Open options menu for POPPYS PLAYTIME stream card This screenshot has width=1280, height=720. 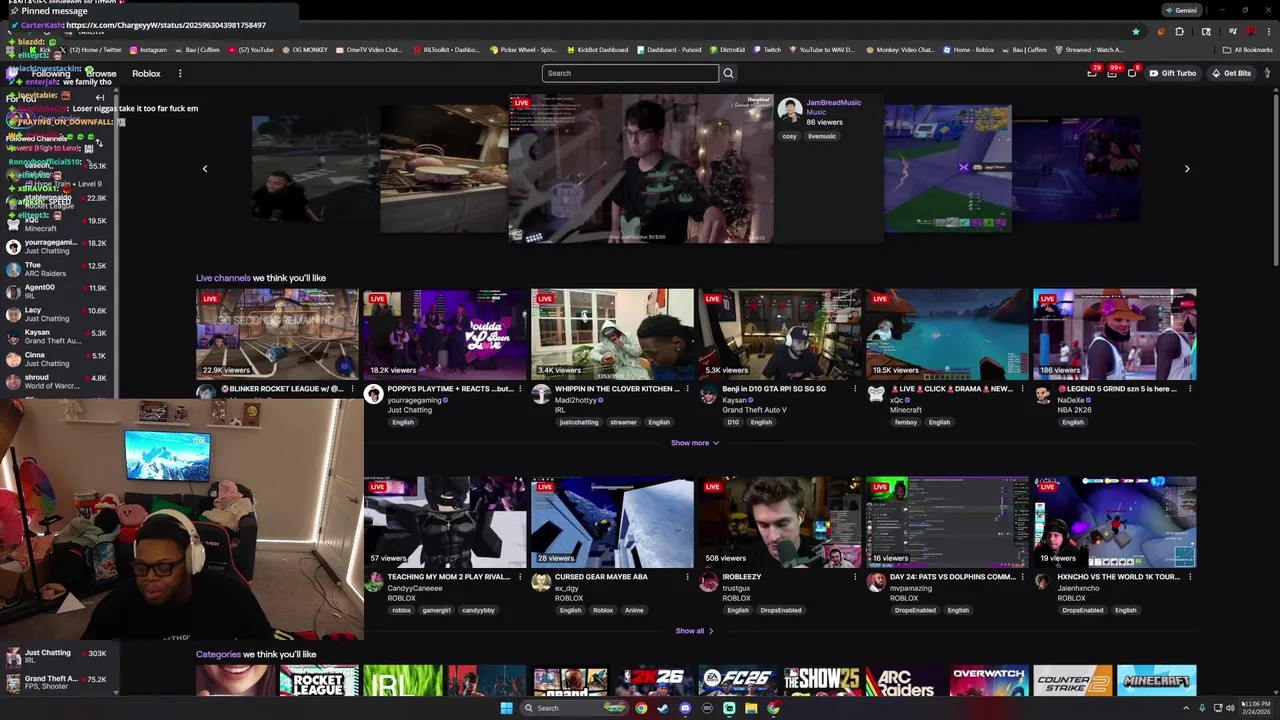click(520, 389)
